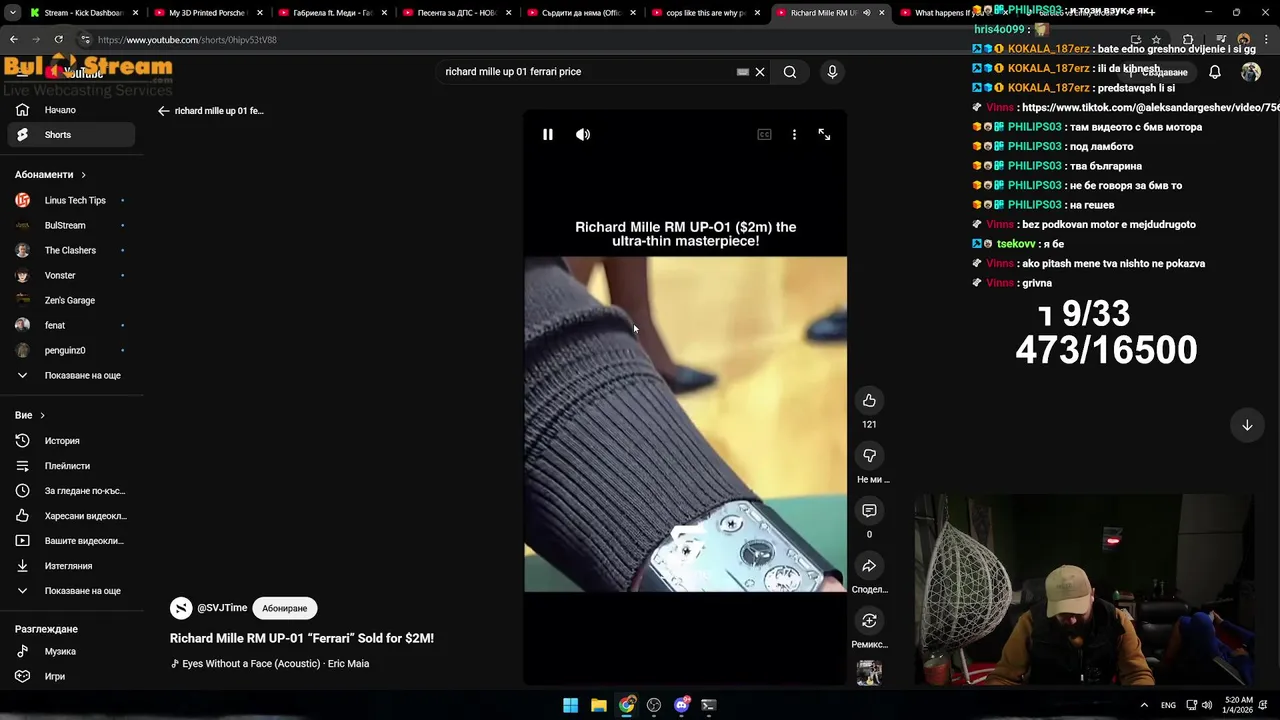Open the fenat channel subscription

70,325
